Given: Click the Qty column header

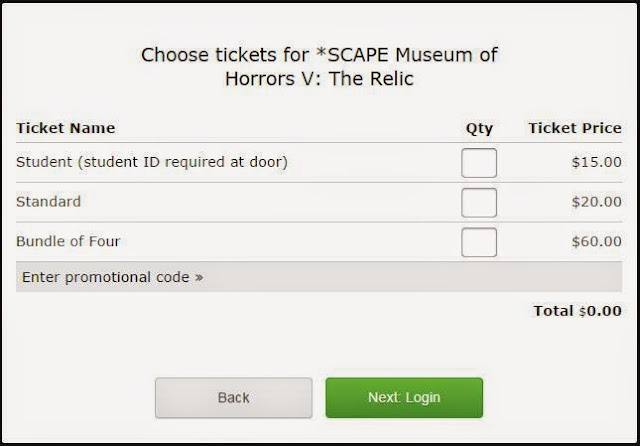Looking at the screenshot, I should 479,128.
